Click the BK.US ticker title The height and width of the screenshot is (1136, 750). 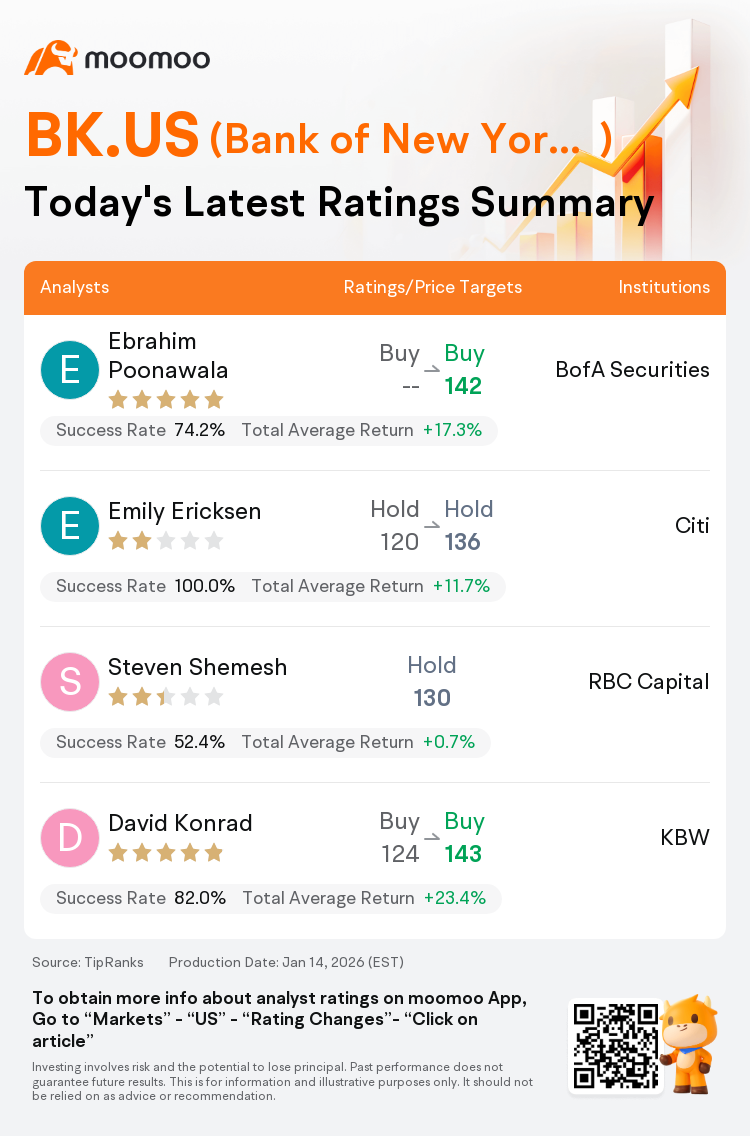pos(112,136)
